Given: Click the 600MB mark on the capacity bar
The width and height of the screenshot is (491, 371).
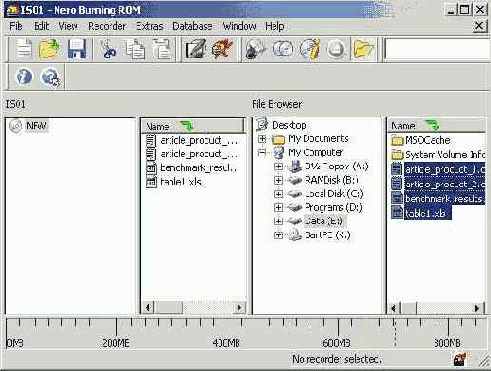Looking at the screenshot, I should tap(337, 343).
